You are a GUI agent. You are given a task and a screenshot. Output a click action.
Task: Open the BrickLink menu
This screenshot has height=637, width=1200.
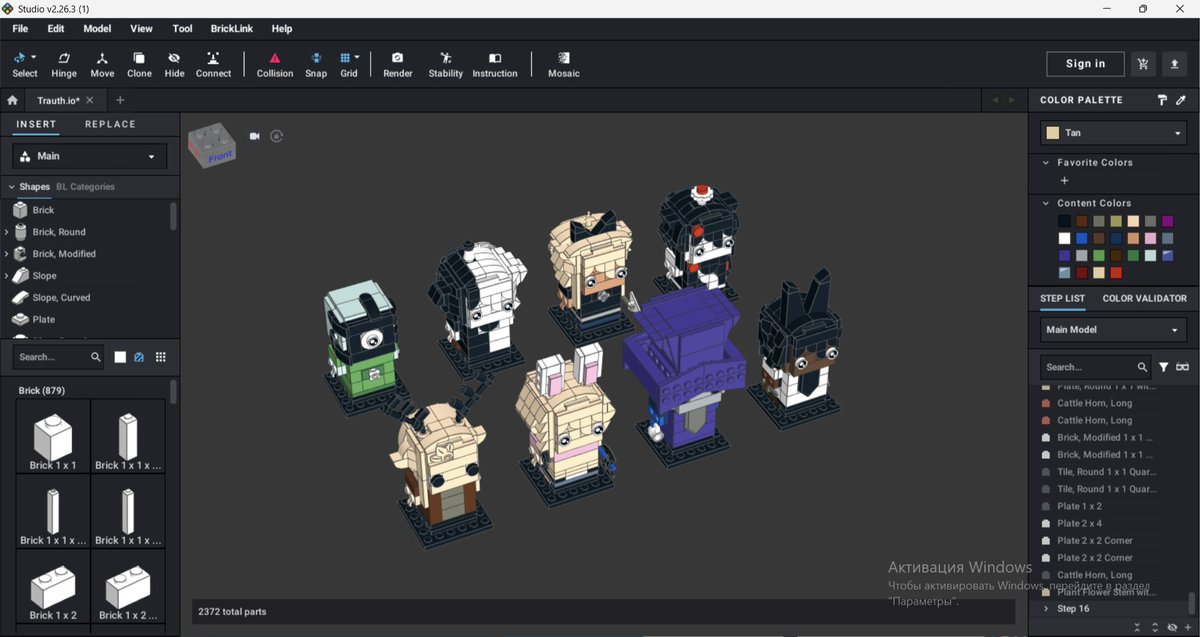232,29
